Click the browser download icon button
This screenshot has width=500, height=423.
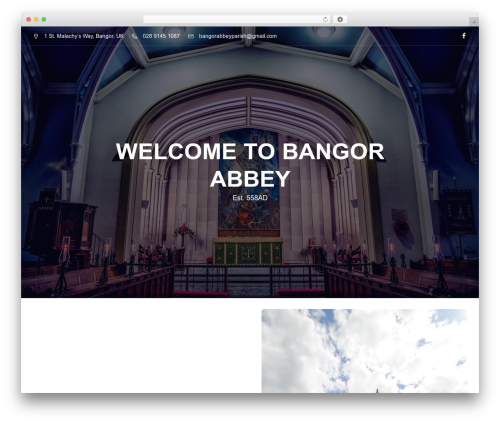[x=340, y=19]
